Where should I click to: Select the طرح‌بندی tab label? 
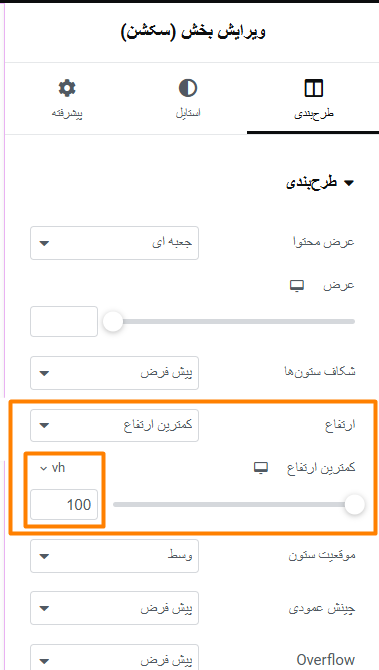pos(314,114)
